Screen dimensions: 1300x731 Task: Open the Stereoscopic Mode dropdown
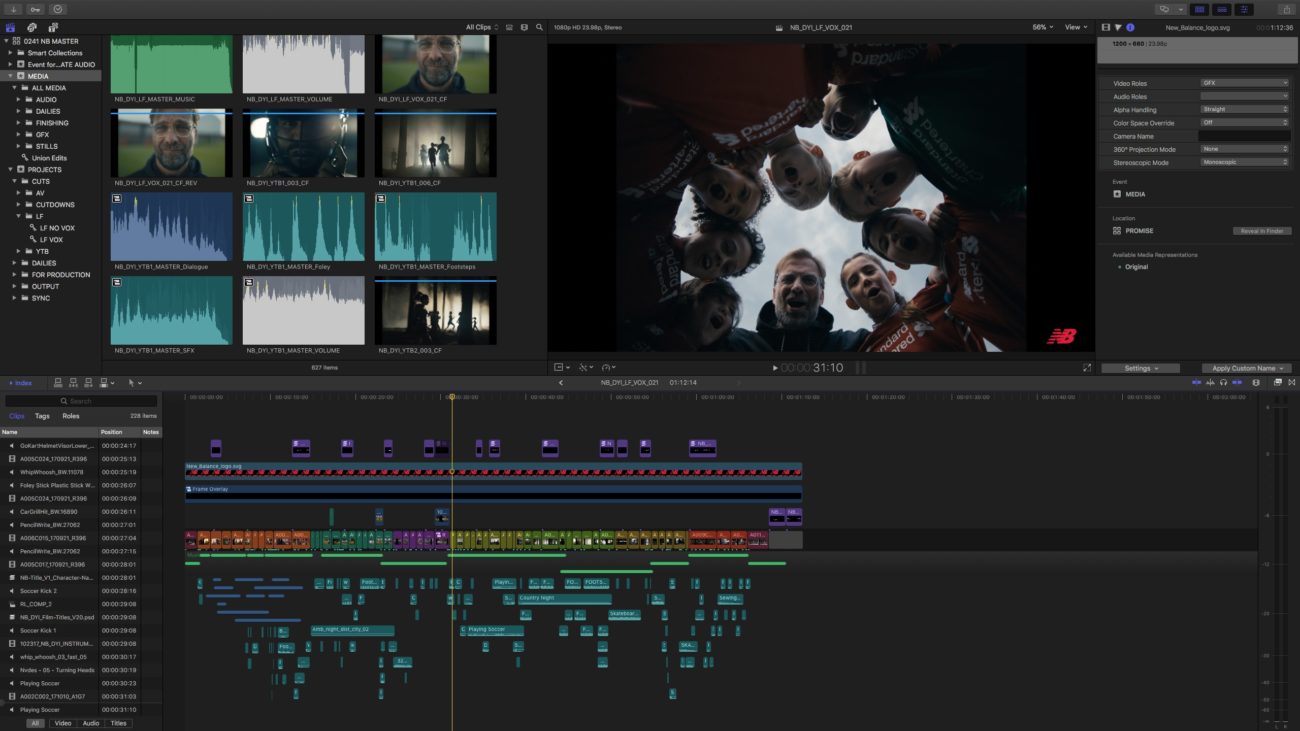1244,161
